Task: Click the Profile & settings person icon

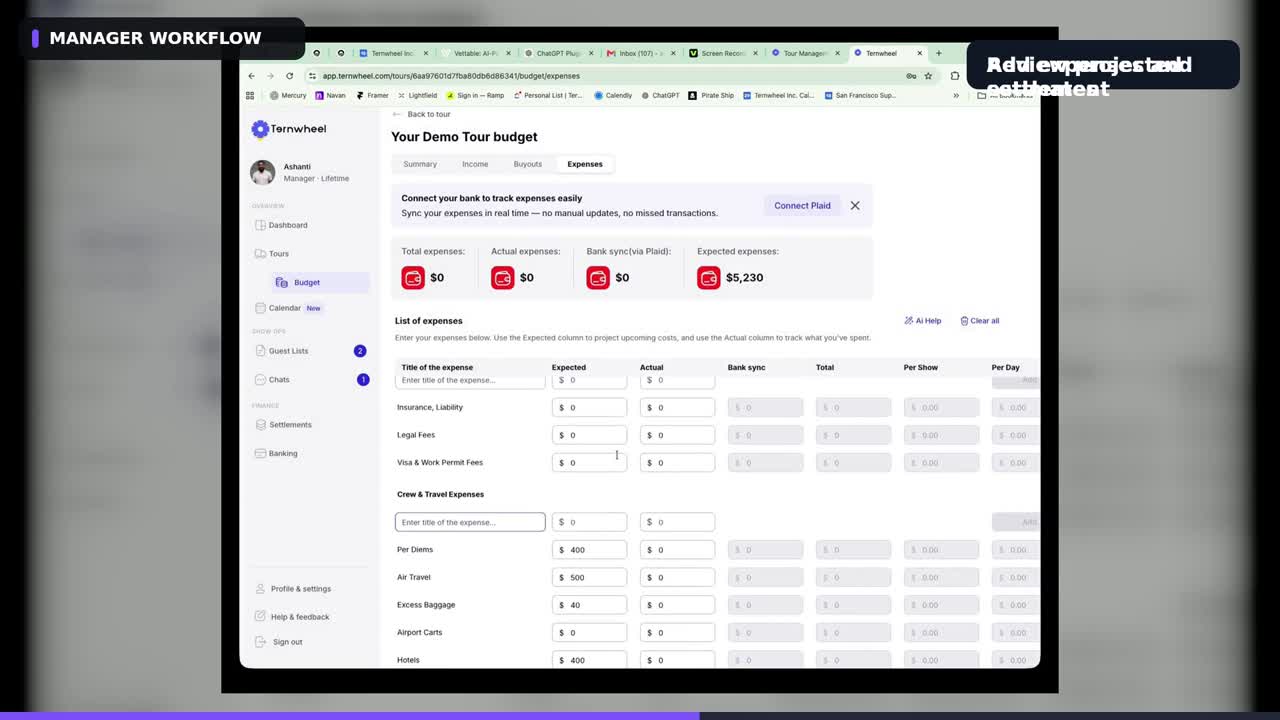Action: click(260, 589)
